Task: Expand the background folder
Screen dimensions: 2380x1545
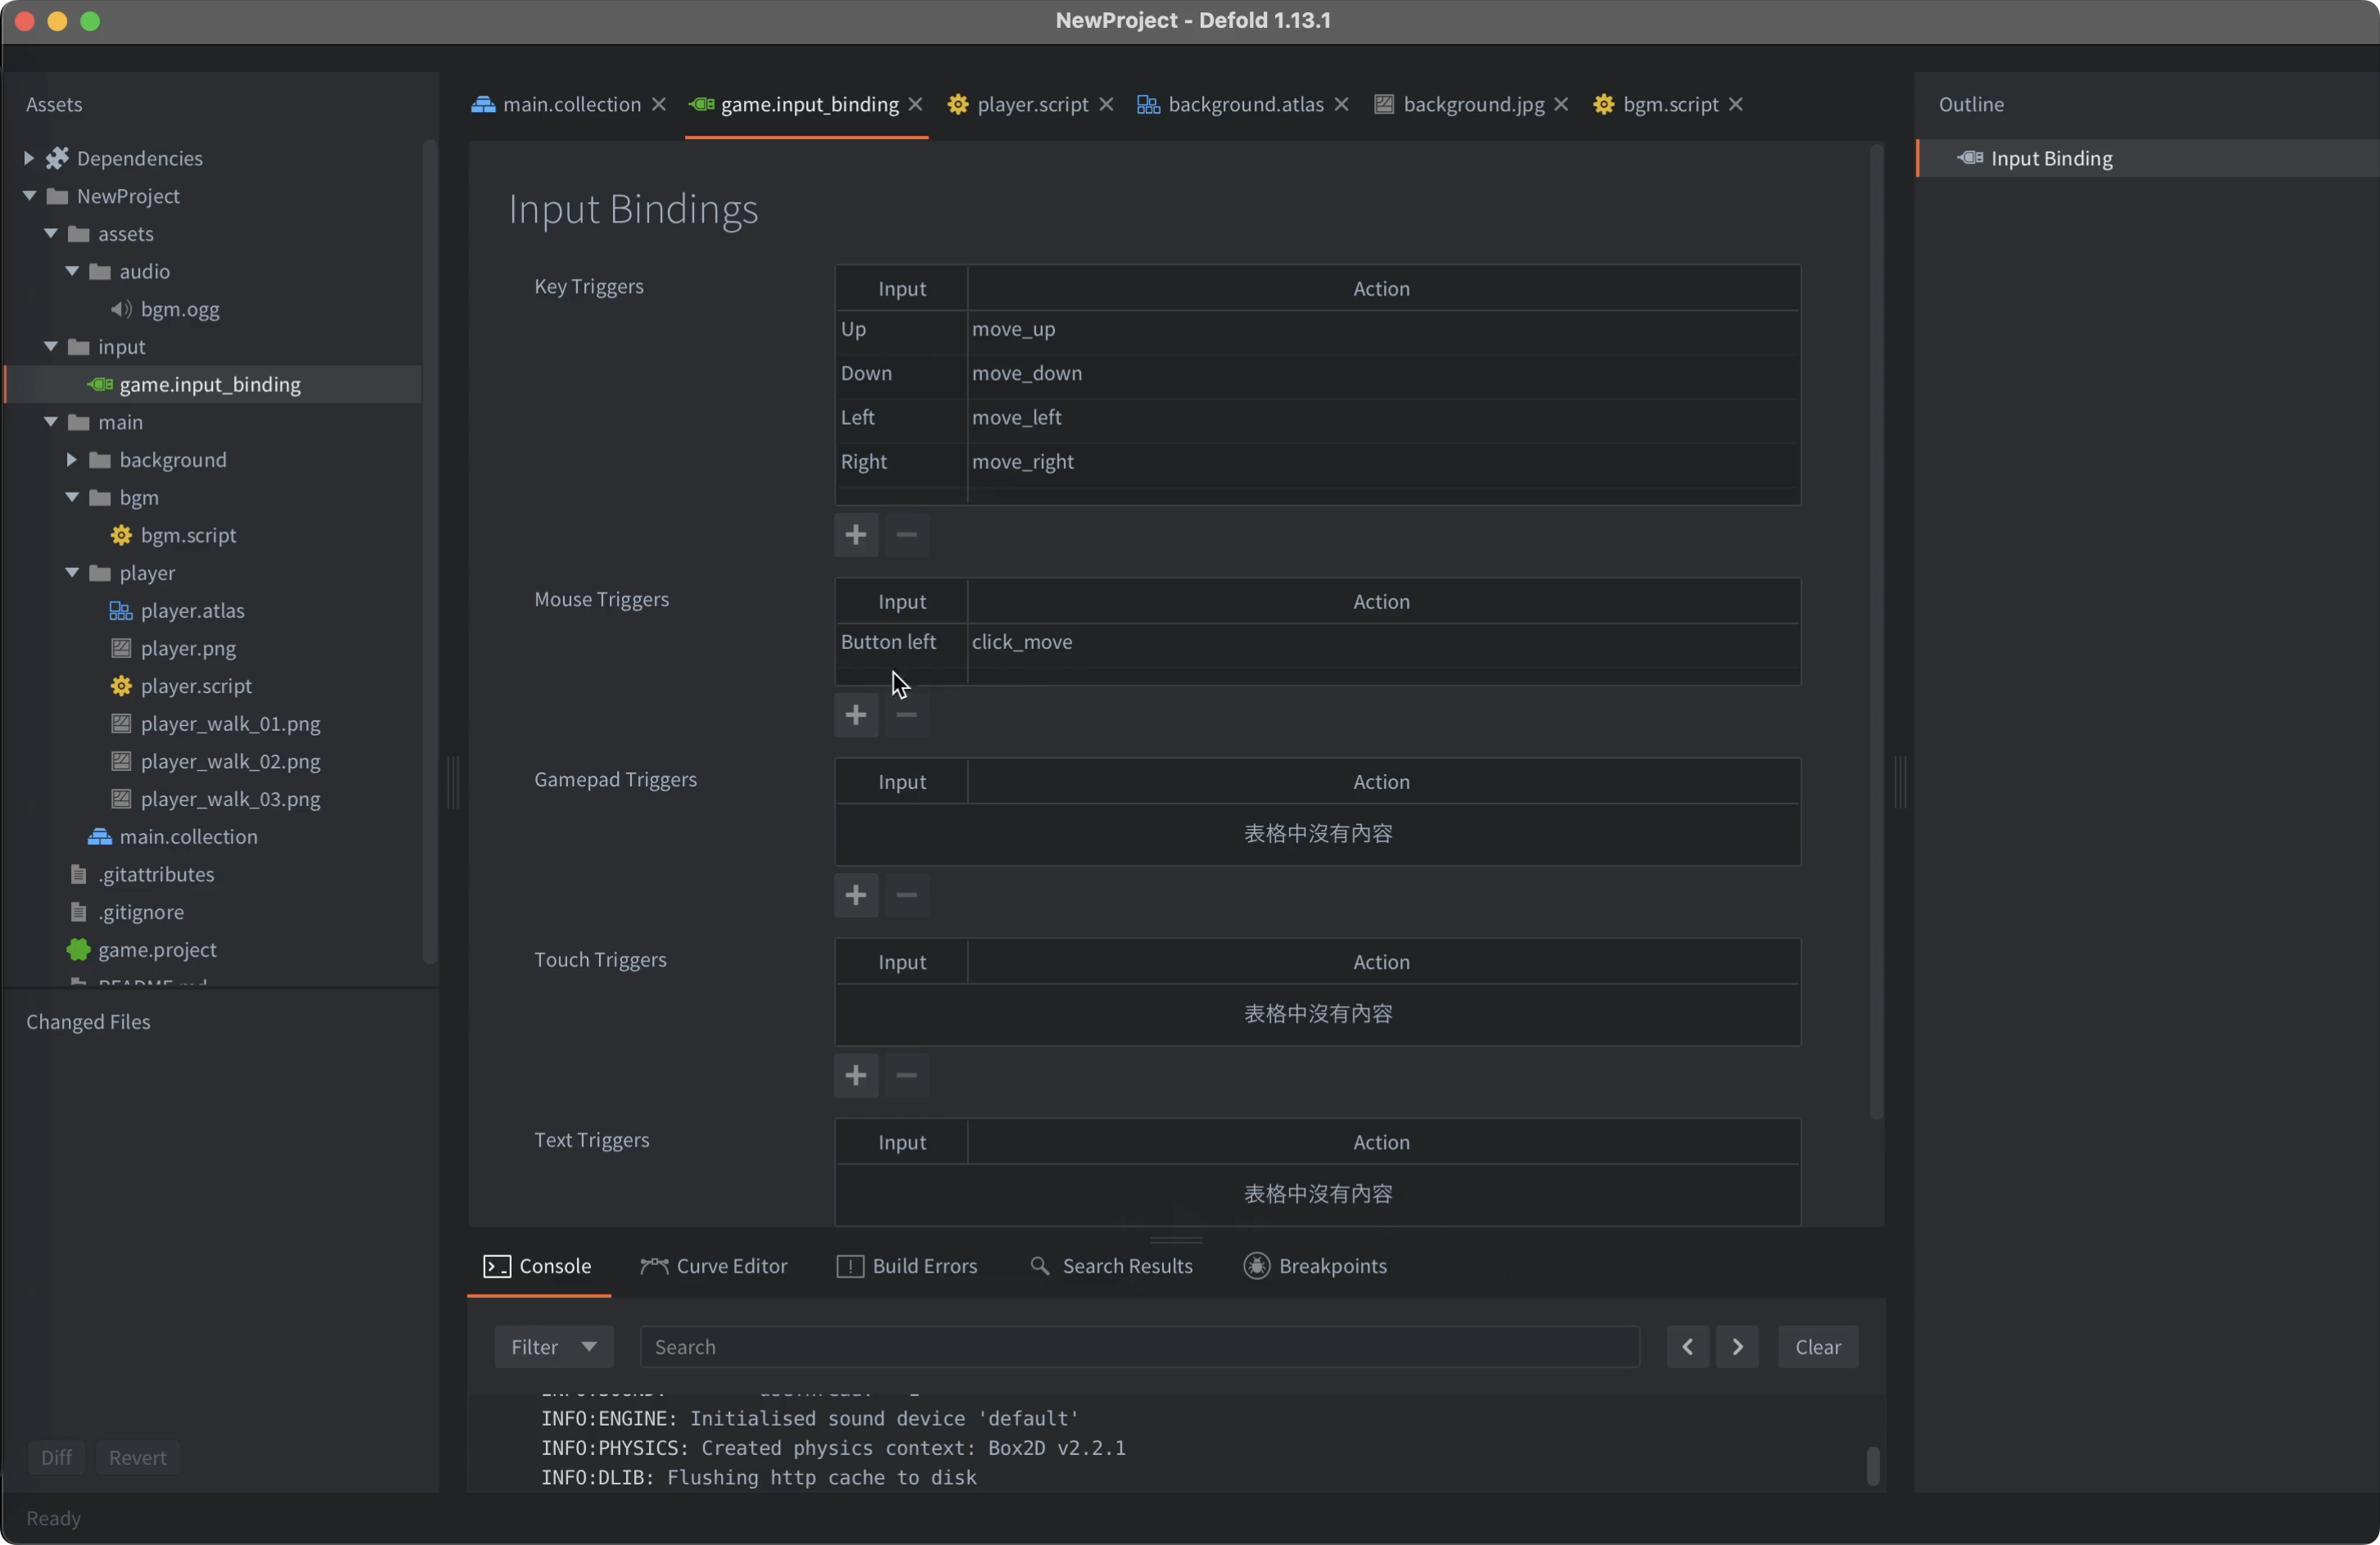Action: [72, 460]
